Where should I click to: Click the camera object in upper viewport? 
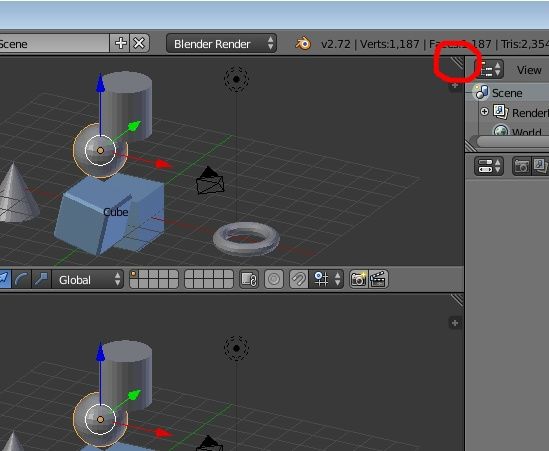[210, 181]
